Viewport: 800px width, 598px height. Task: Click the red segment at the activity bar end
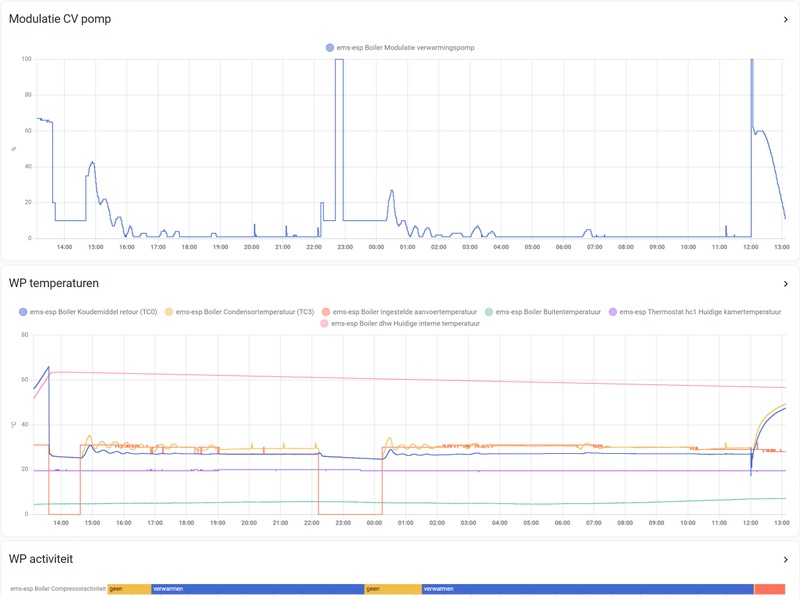point(770,588)
